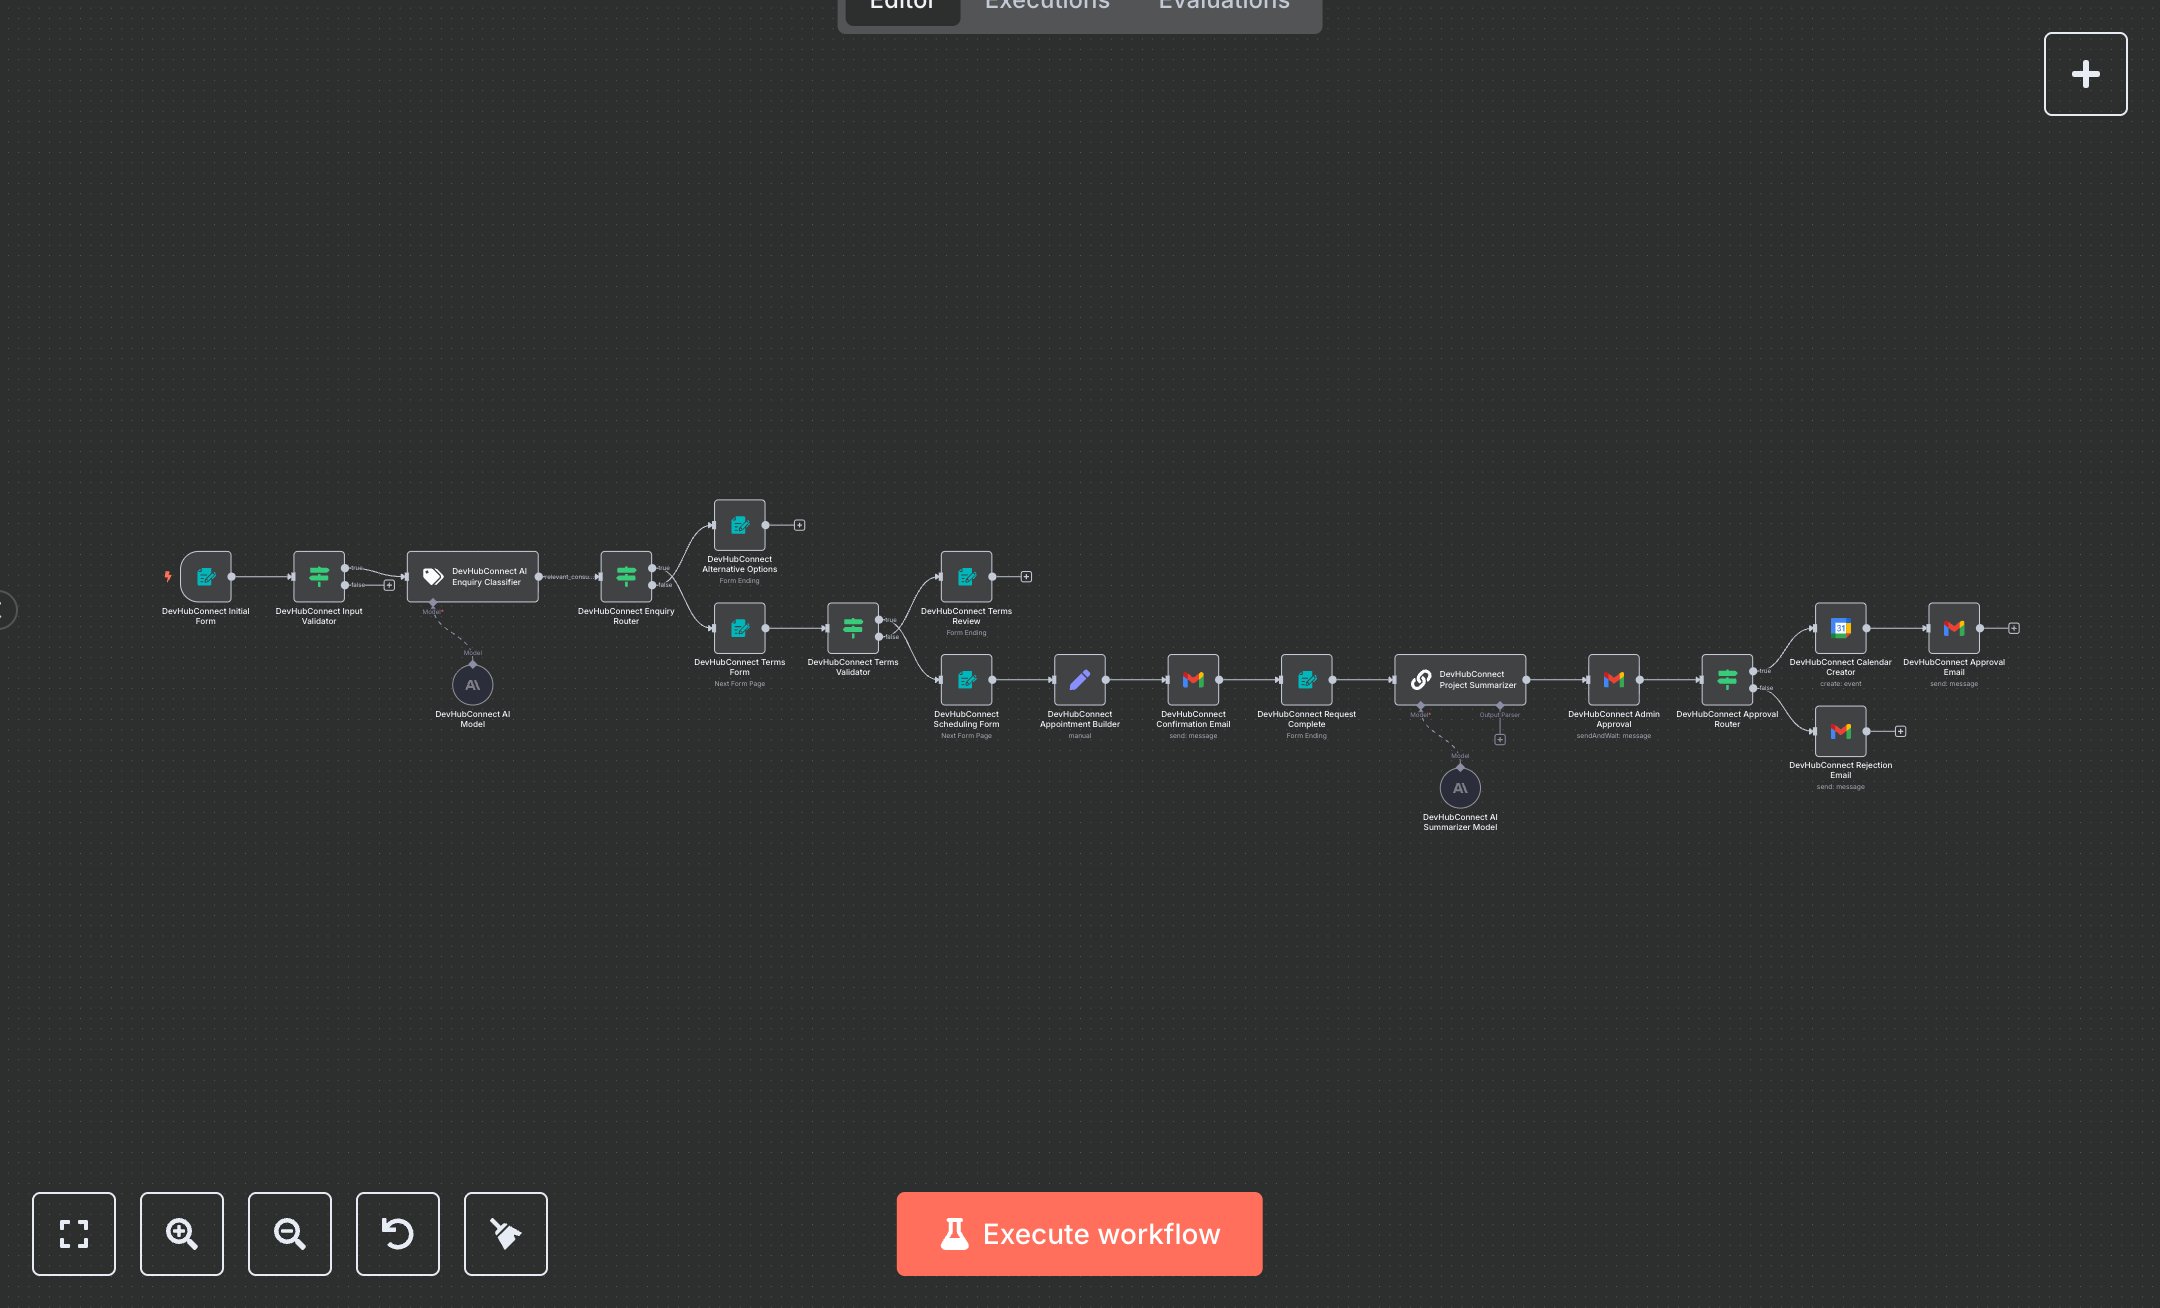Select the DevHubConnect Admin Approval Gmail node
This screenshot has width=2160, height=1308.
click(1613, 680)
